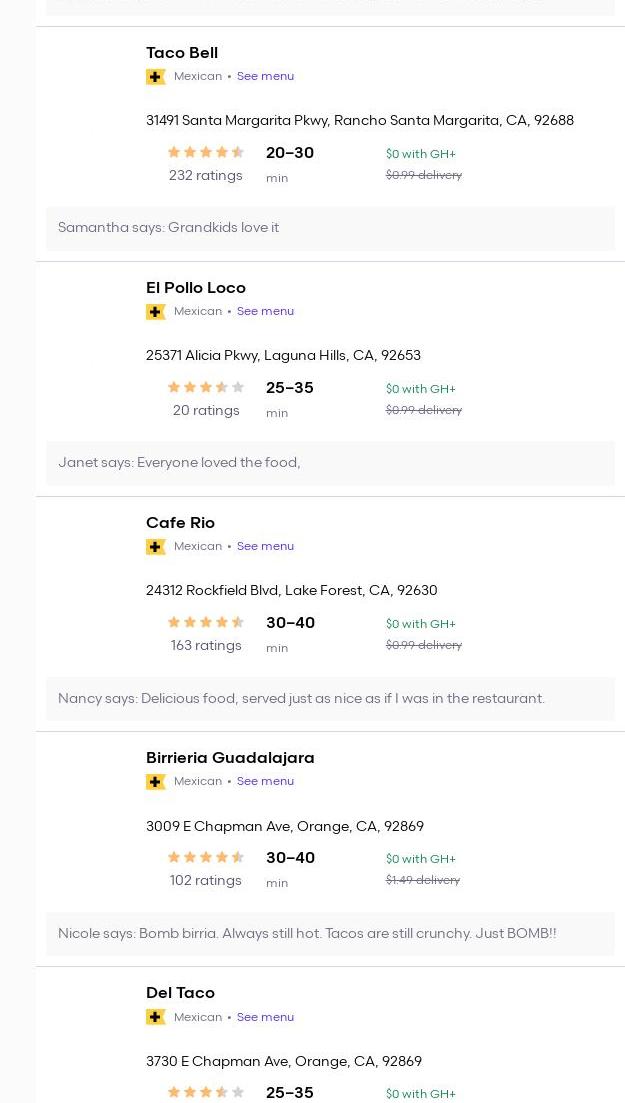
Task: Click the GH+ badge under Birrieria Guadalajara
Action: point(155,782)
